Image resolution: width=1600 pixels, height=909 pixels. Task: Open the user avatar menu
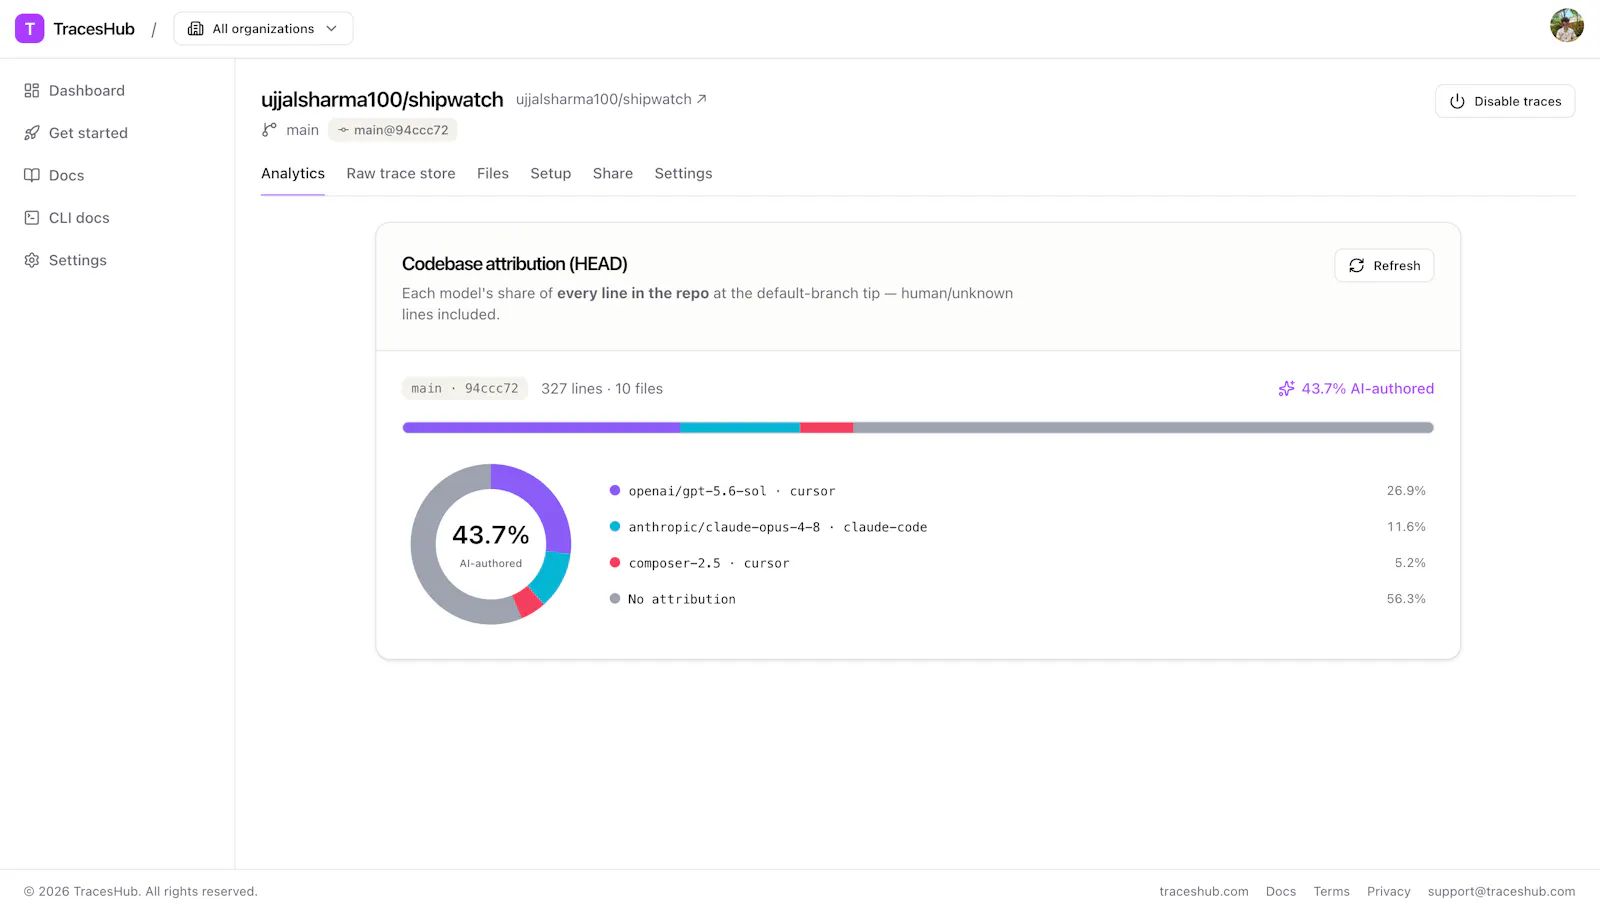tap(1567, 25)
